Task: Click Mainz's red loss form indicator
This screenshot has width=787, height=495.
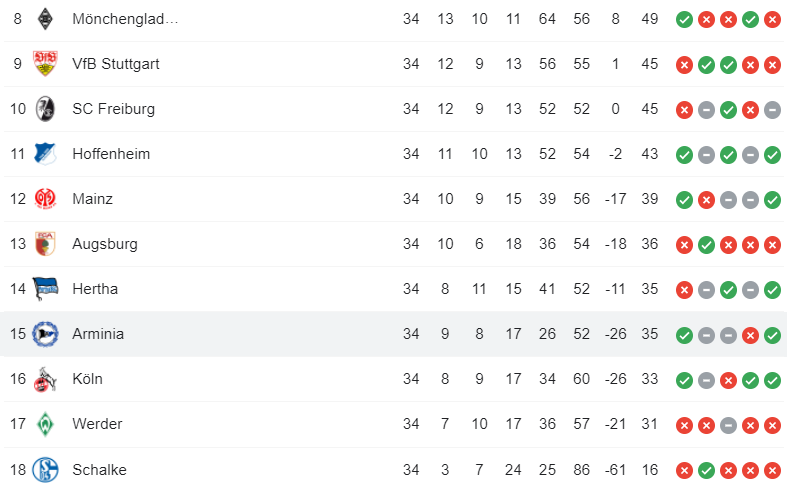Action: (706, 200)
